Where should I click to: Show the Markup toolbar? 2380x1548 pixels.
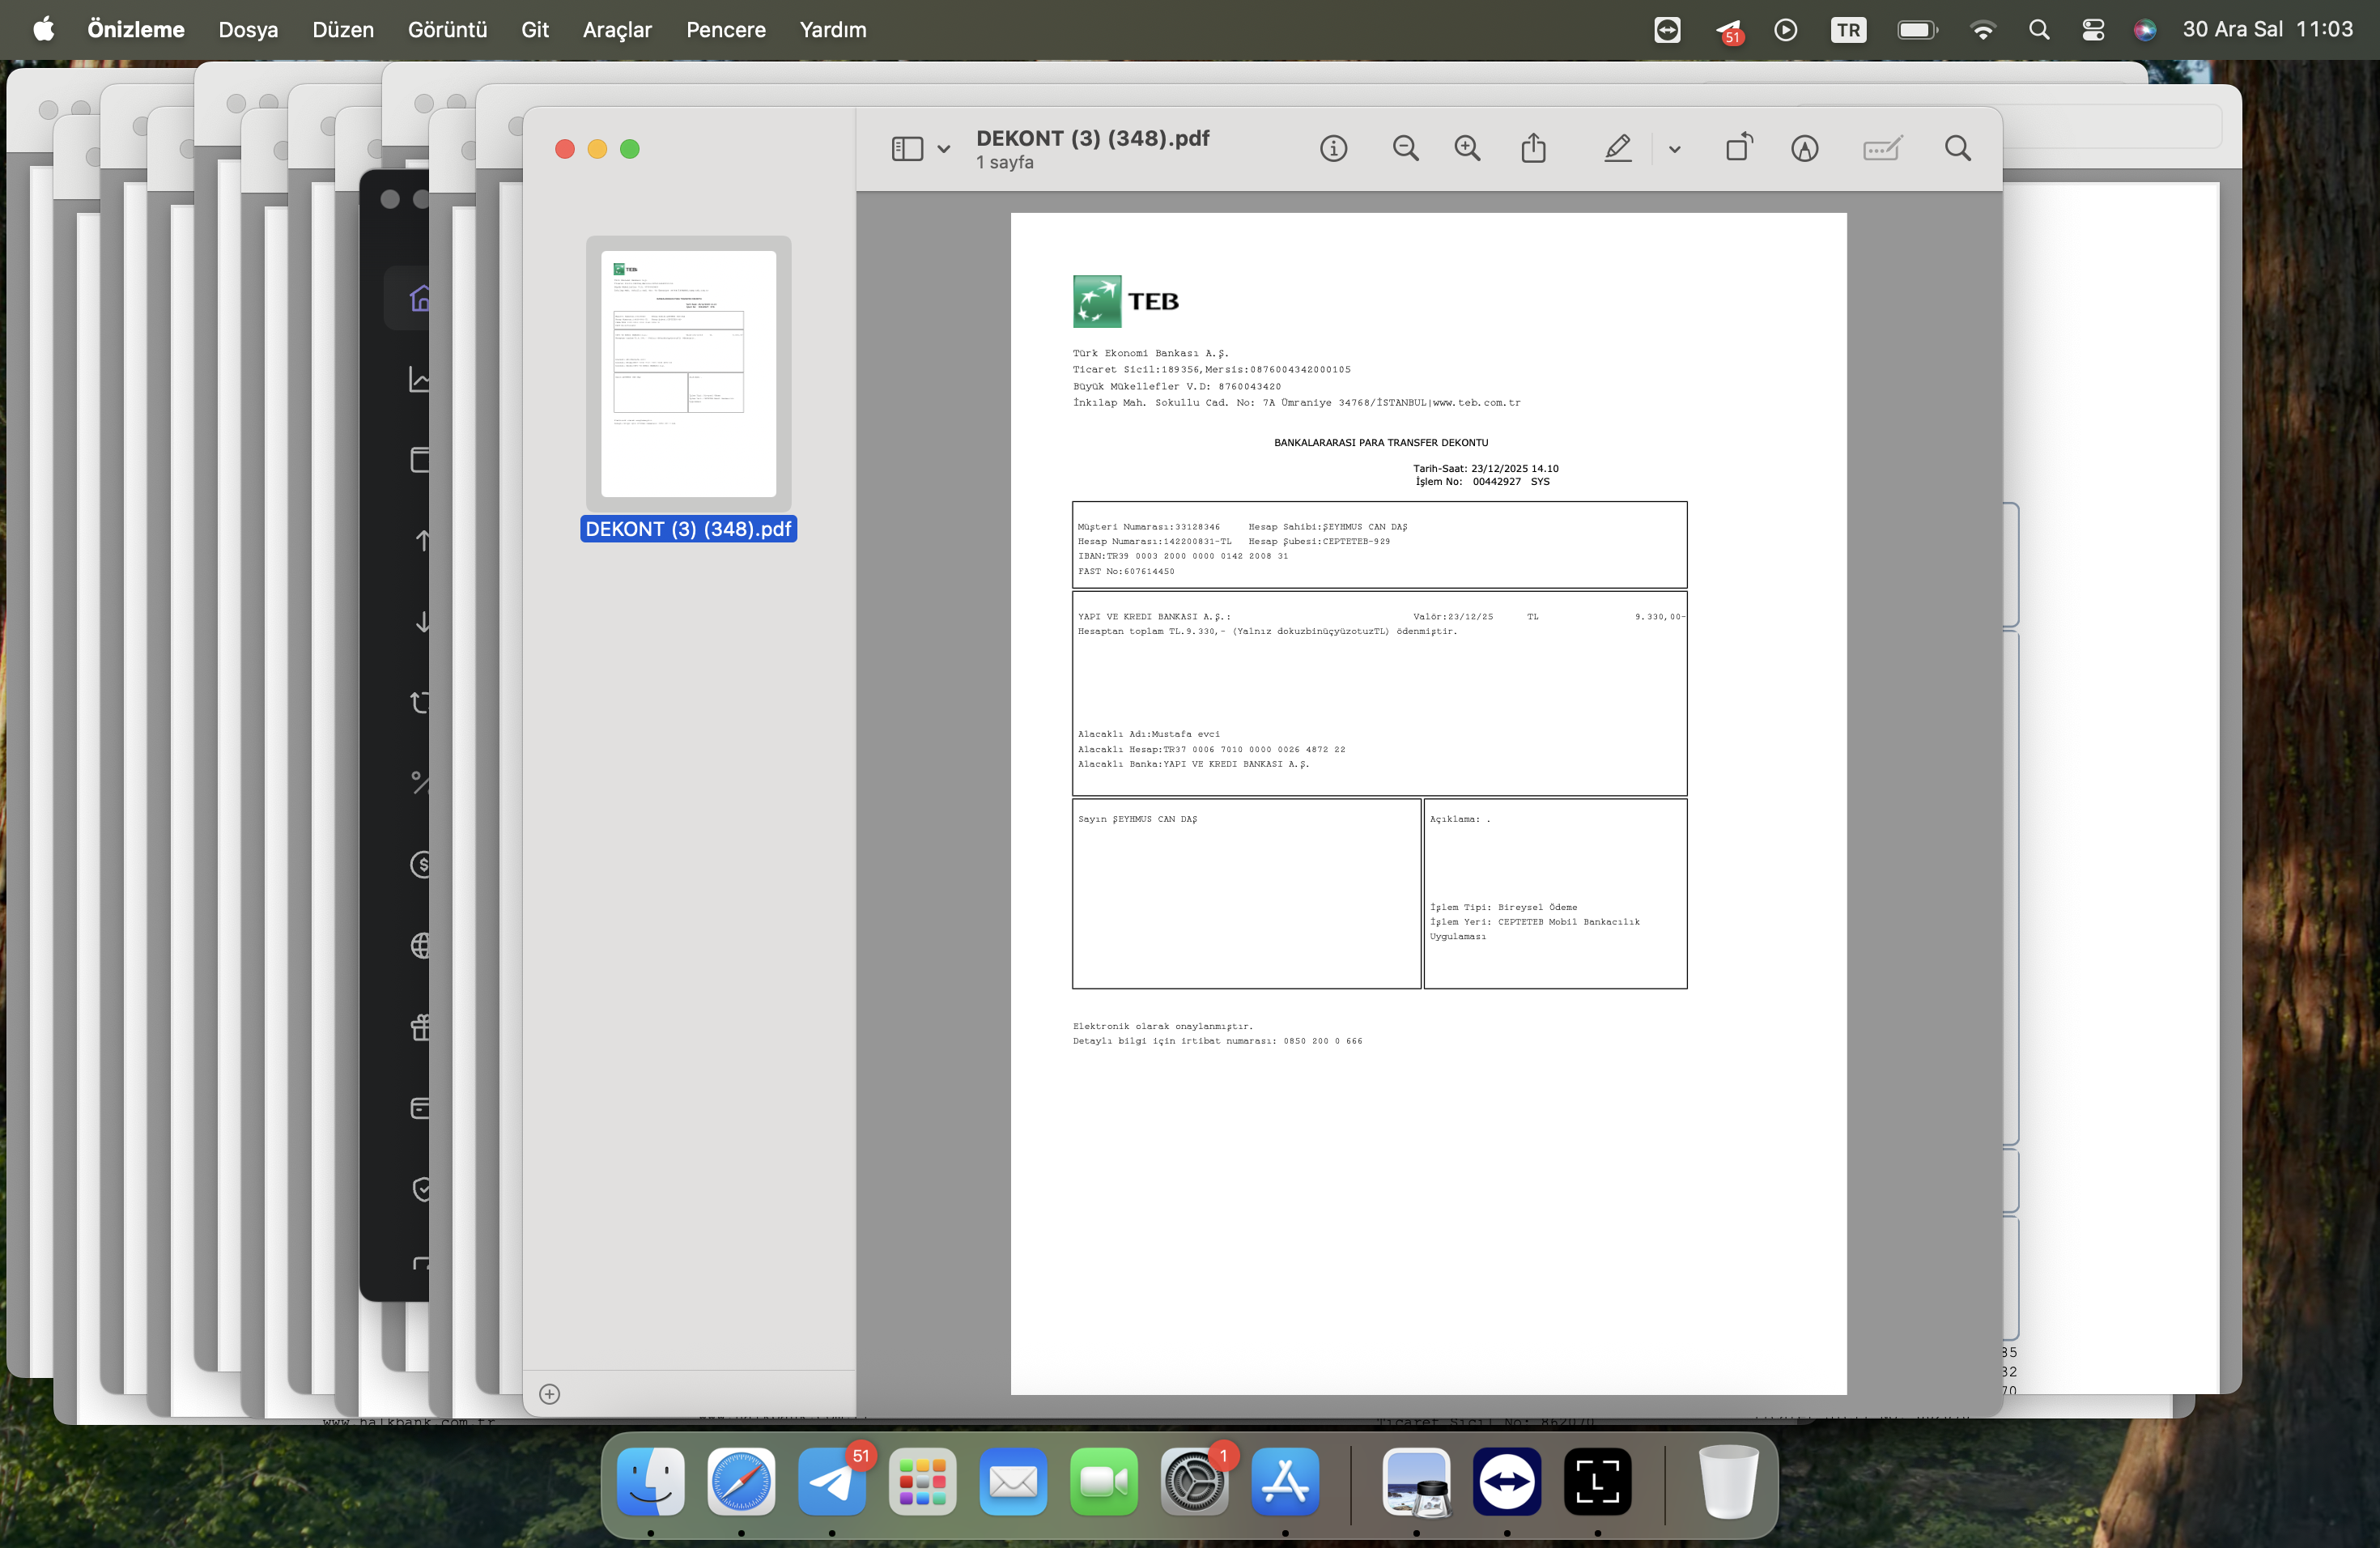pos(1804,149)
